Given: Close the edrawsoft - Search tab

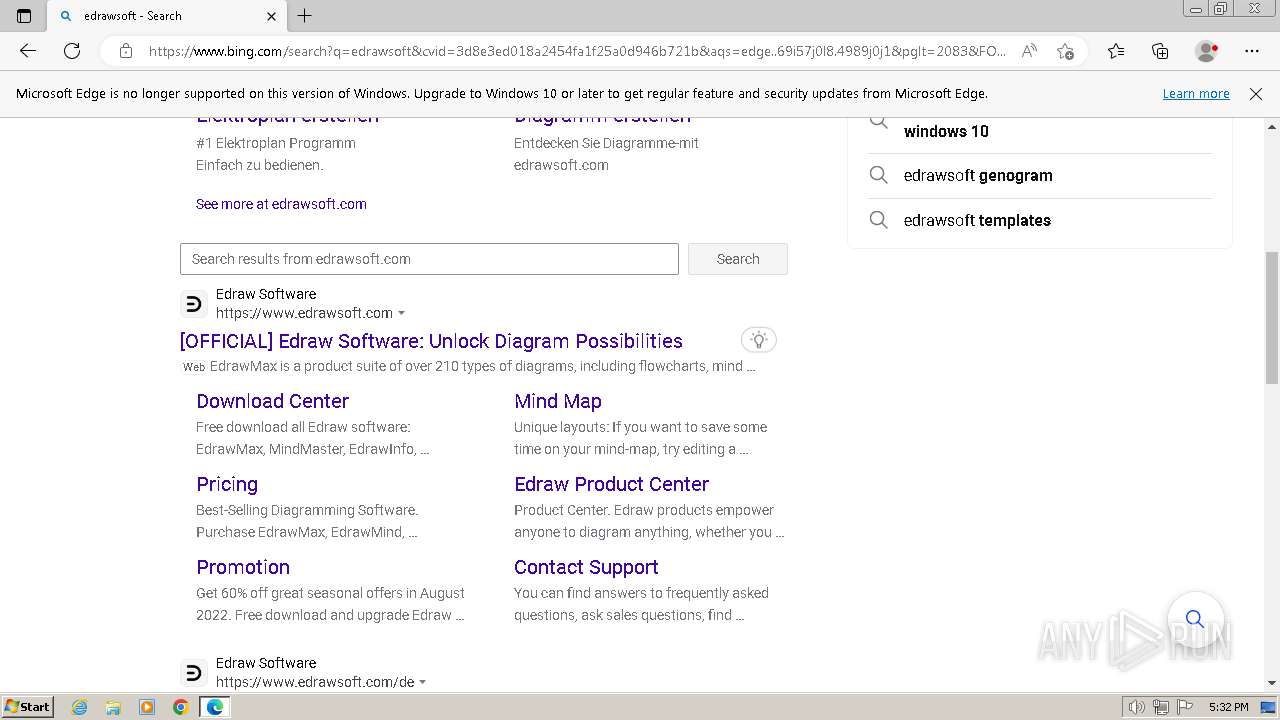Looking at the screenshot, I should pyautogui.click(x=272, y=16).
